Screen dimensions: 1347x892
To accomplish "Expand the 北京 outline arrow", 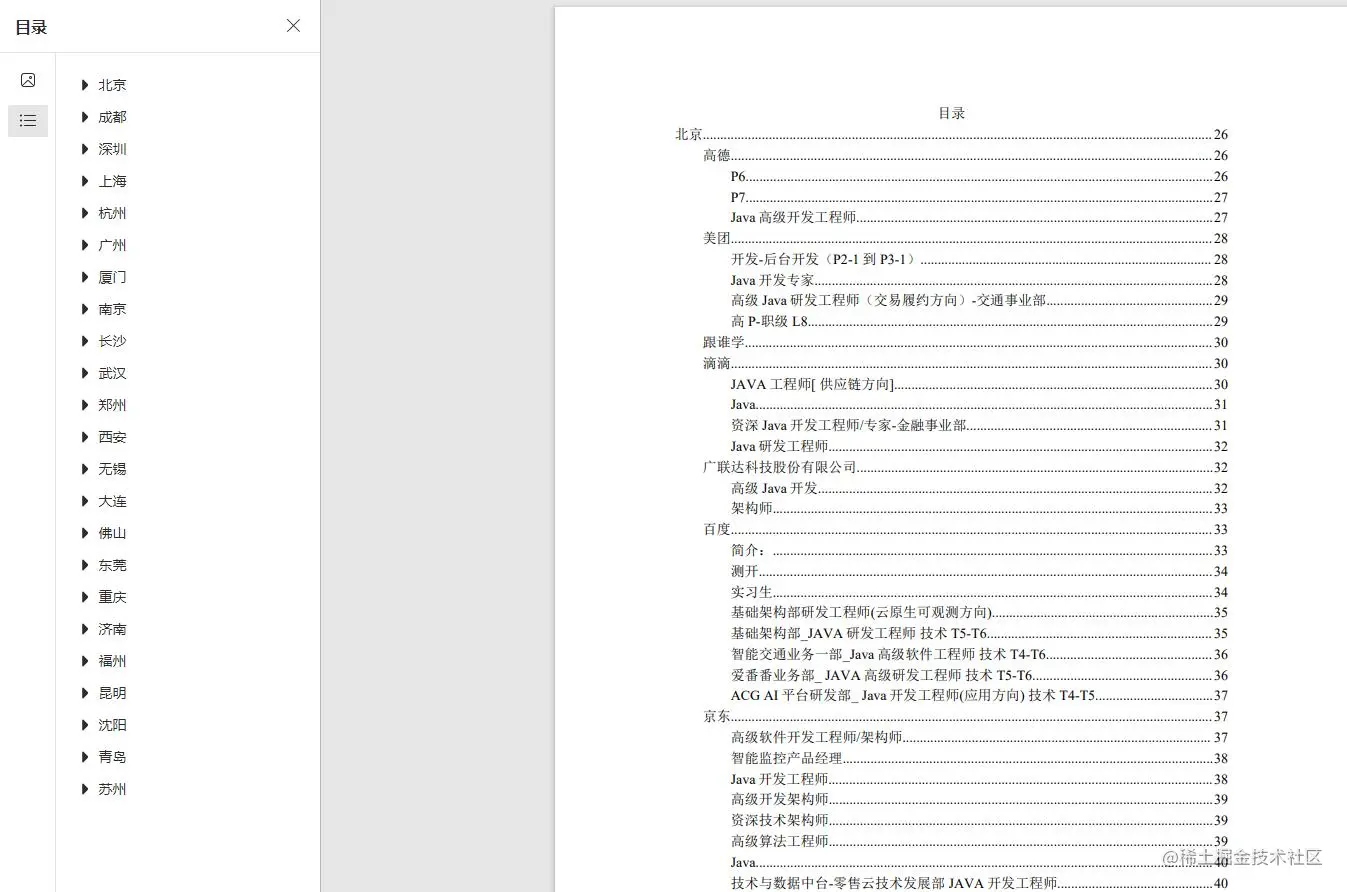I will tap(85, 85).
